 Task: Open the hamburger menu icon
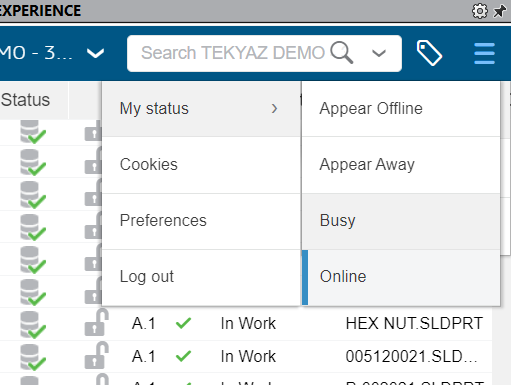coord(484,53)
